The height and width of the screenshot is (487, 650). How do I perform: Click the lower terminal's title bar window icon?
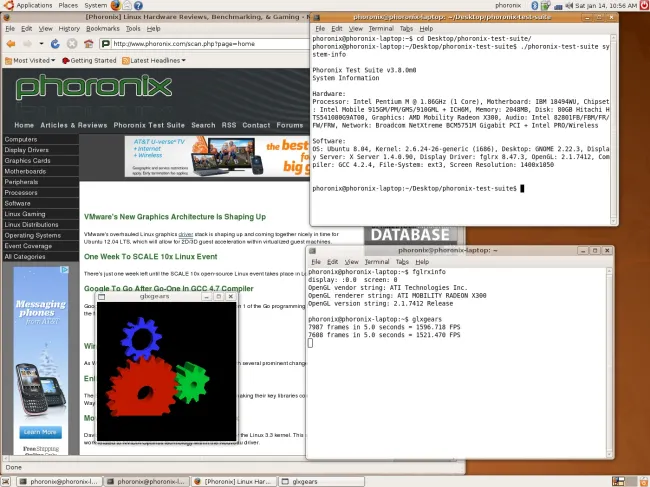(x=313, y=251)
